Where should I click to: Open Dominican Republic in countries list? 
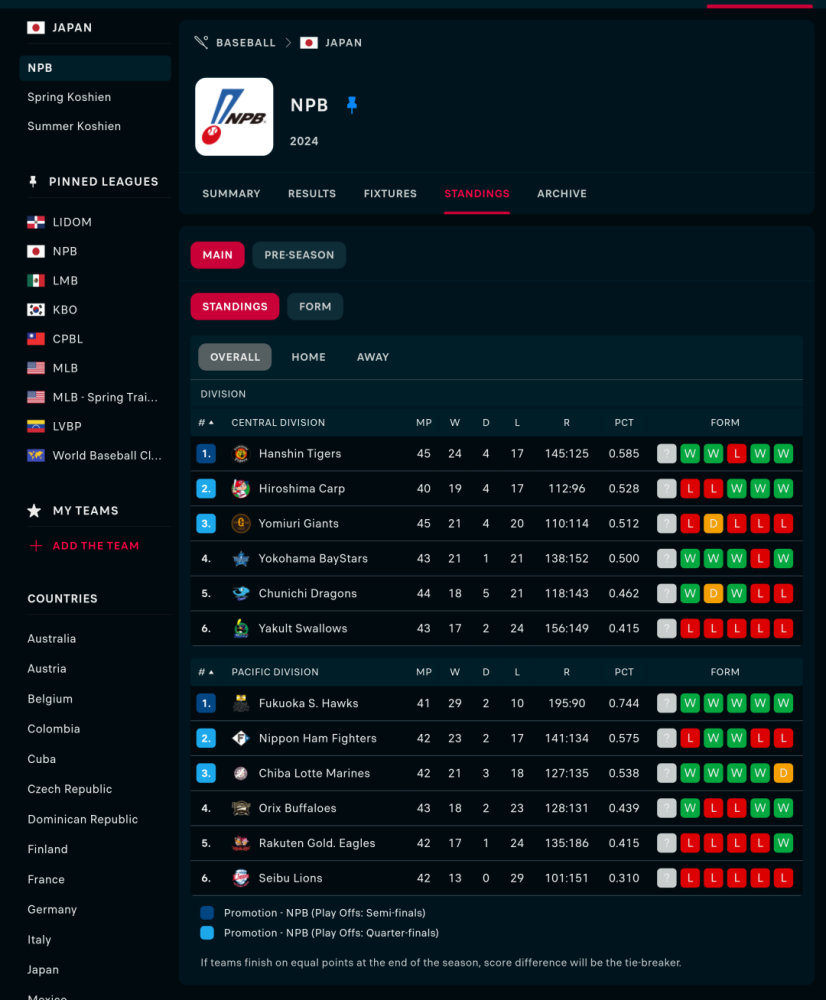click(82, 819)
